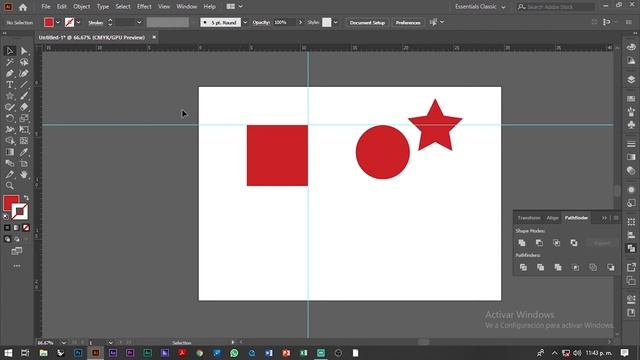Change screen mode button in toolbar

coord(17,251)
